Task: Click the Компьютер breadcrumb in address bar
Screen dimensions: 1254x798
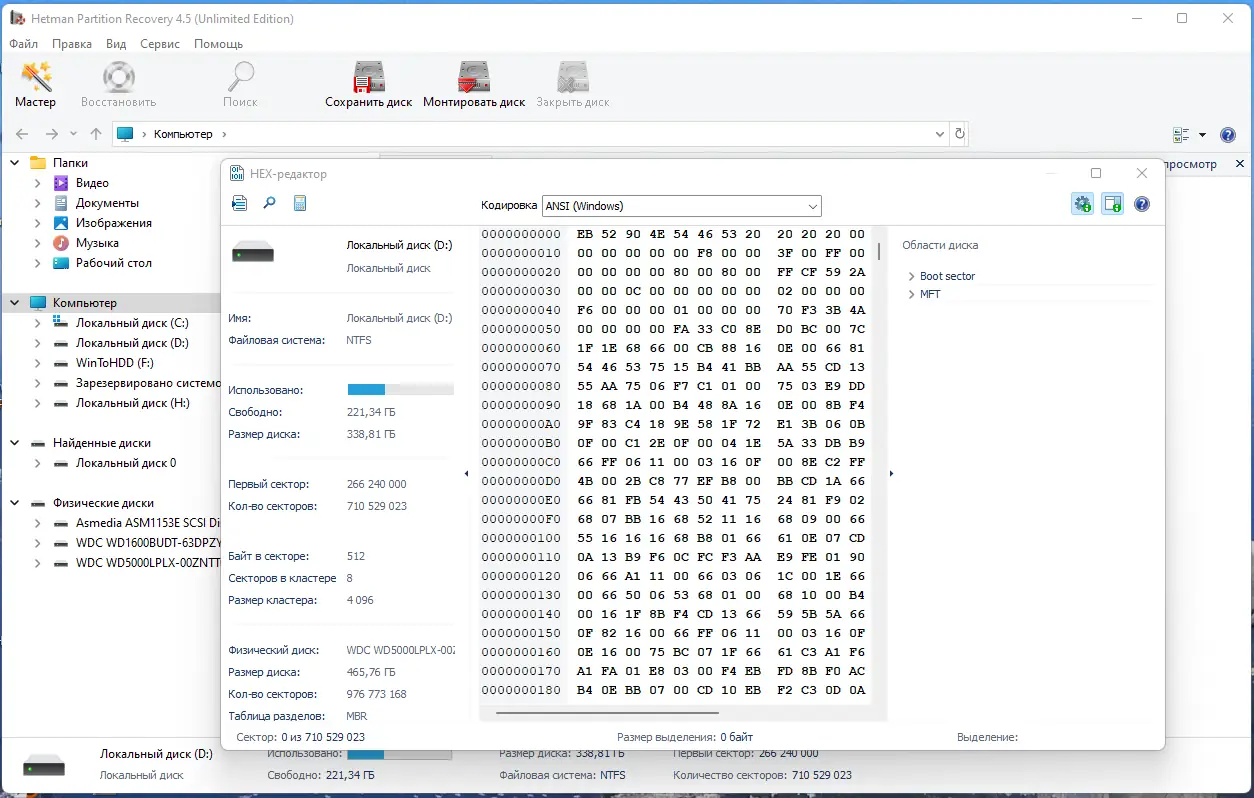Action: (x=183, y=134)
